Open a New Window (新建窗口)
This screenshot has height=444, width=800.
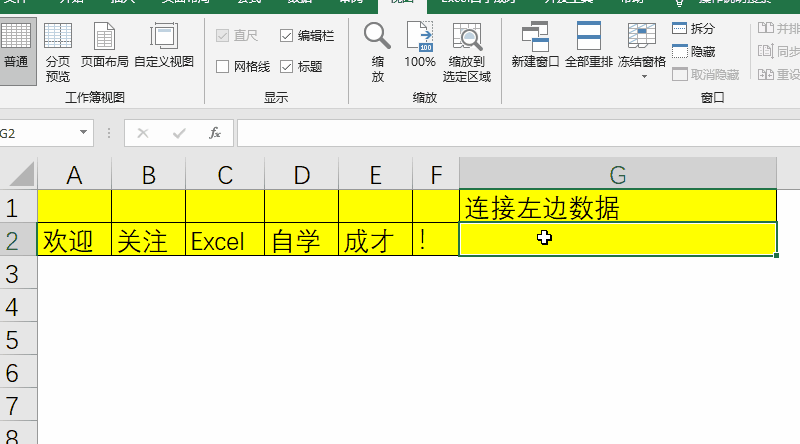(535, 46)
